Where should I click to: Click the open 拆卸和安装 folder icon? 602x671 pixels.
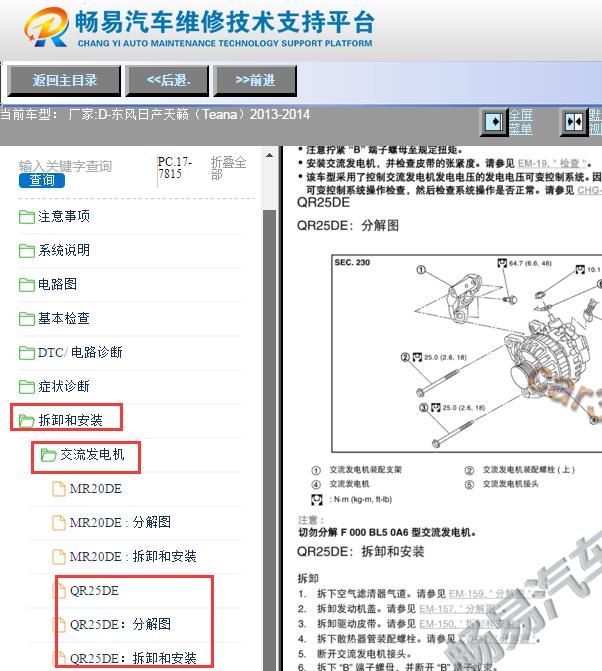27,421
